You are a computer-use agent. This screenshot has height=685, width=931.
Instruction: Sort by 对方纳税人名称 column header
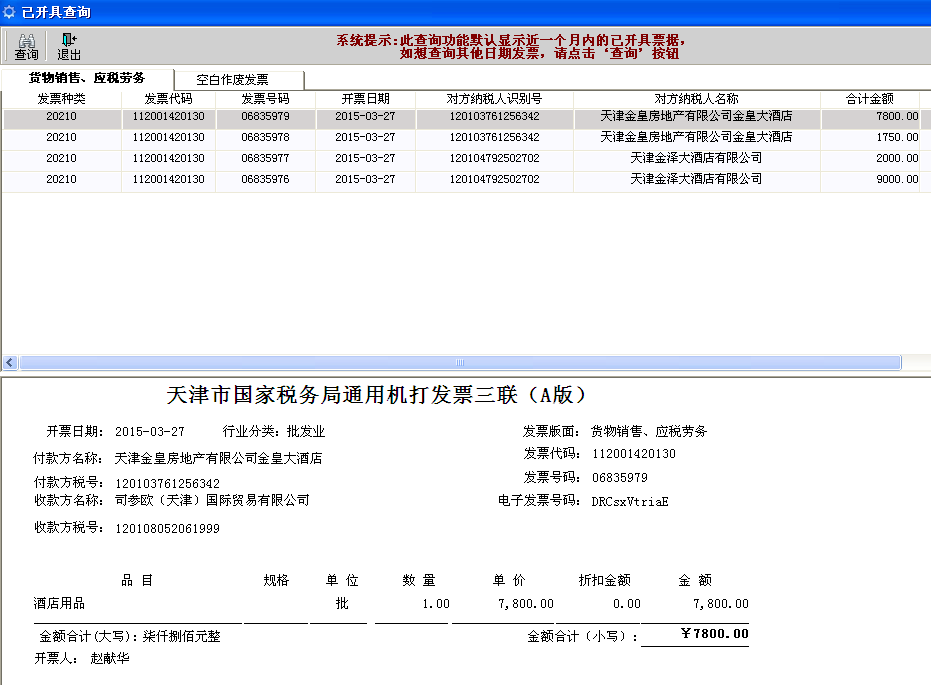pyautogui.click(x=696, y=99)
